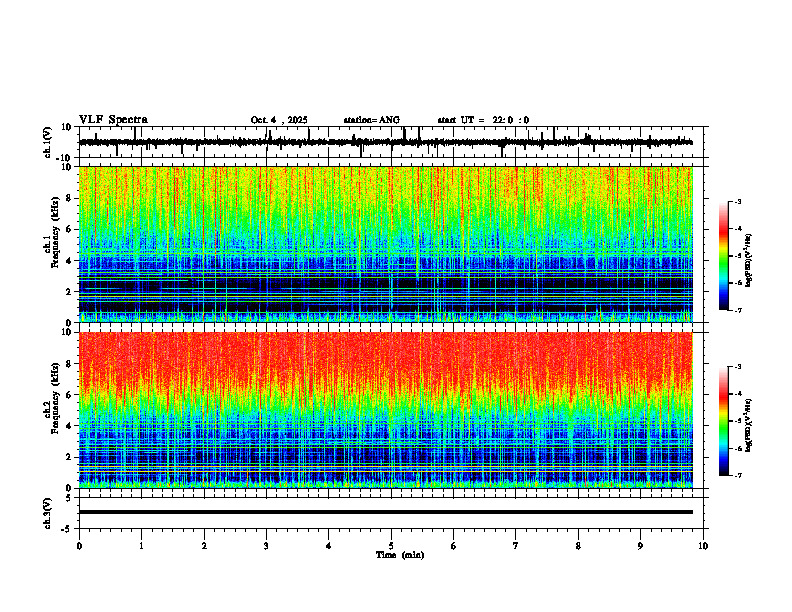Click the time axis tick label "5"
This screenshot has height=612, width=792.
click(x=391, y=546)
